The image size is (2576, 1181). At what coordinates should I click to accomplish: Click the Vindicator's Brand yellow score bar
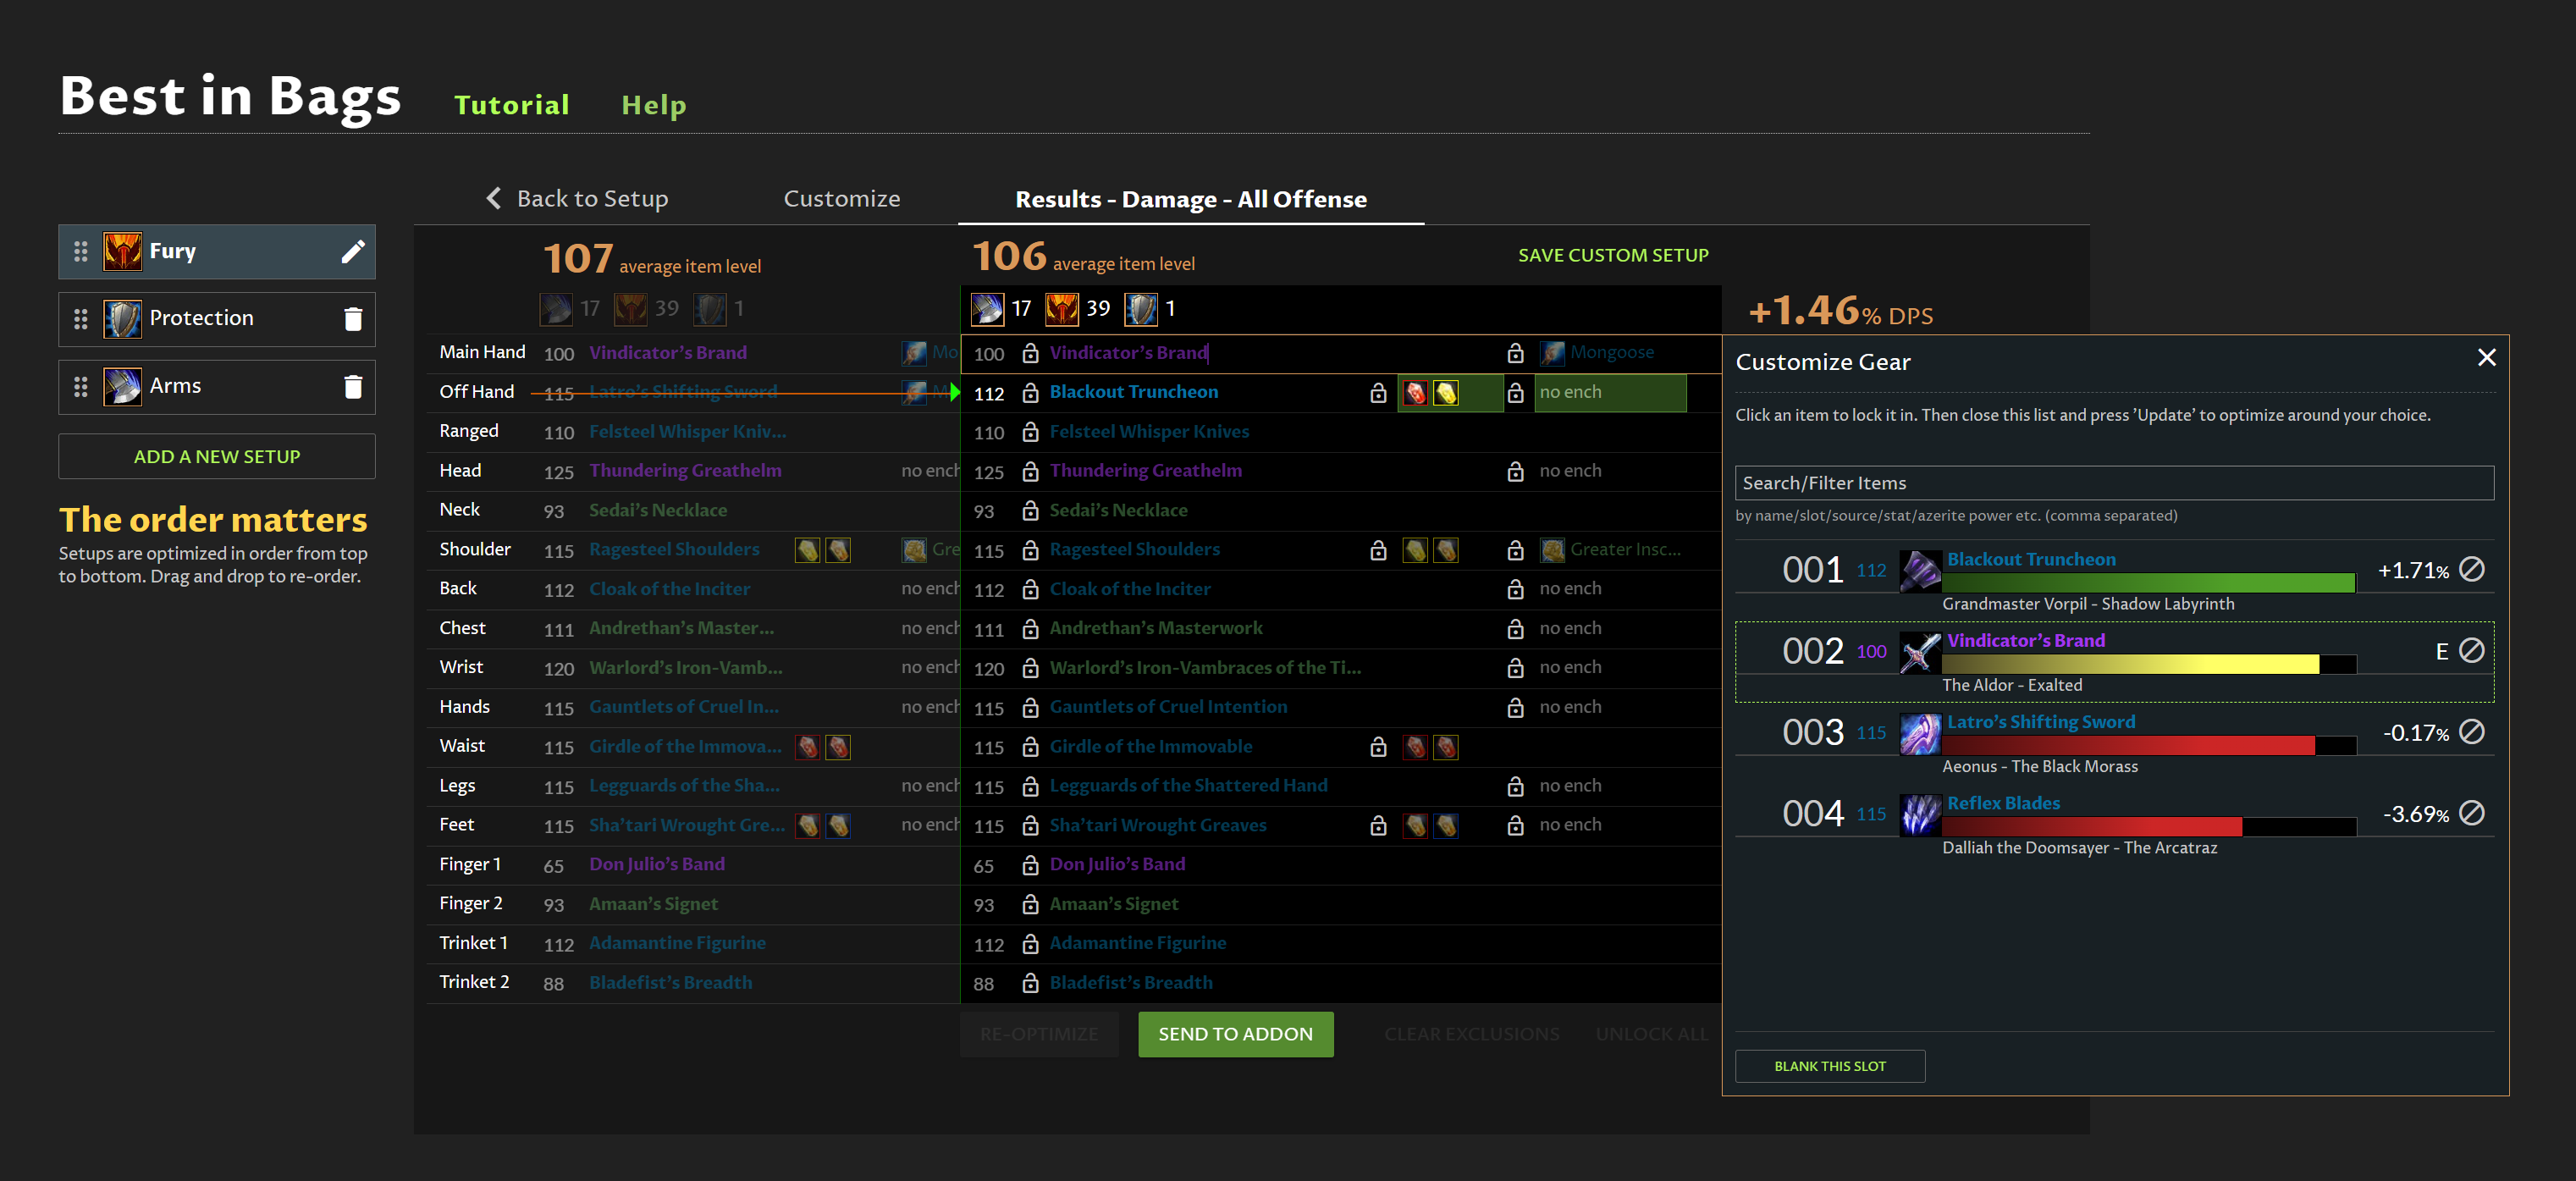point(2129,664)
